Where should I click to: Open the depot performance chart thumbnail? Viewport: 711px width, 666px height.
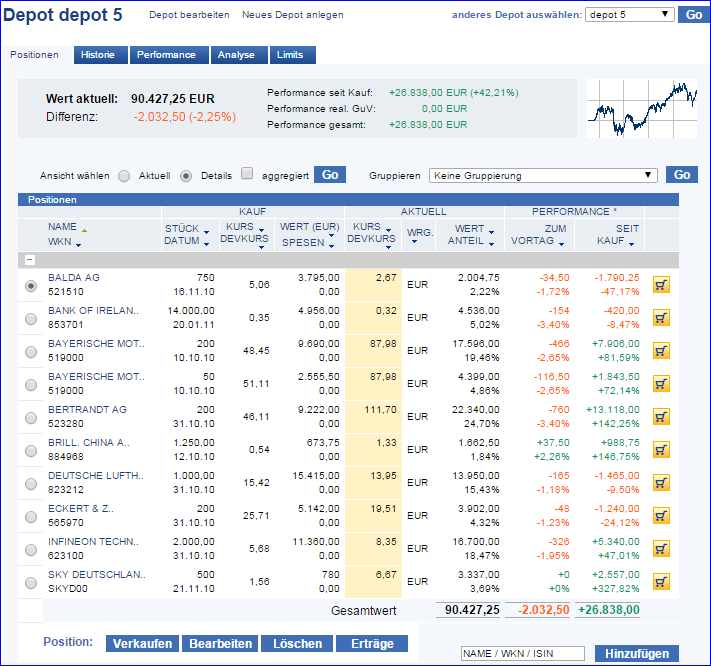click(642, 109)
